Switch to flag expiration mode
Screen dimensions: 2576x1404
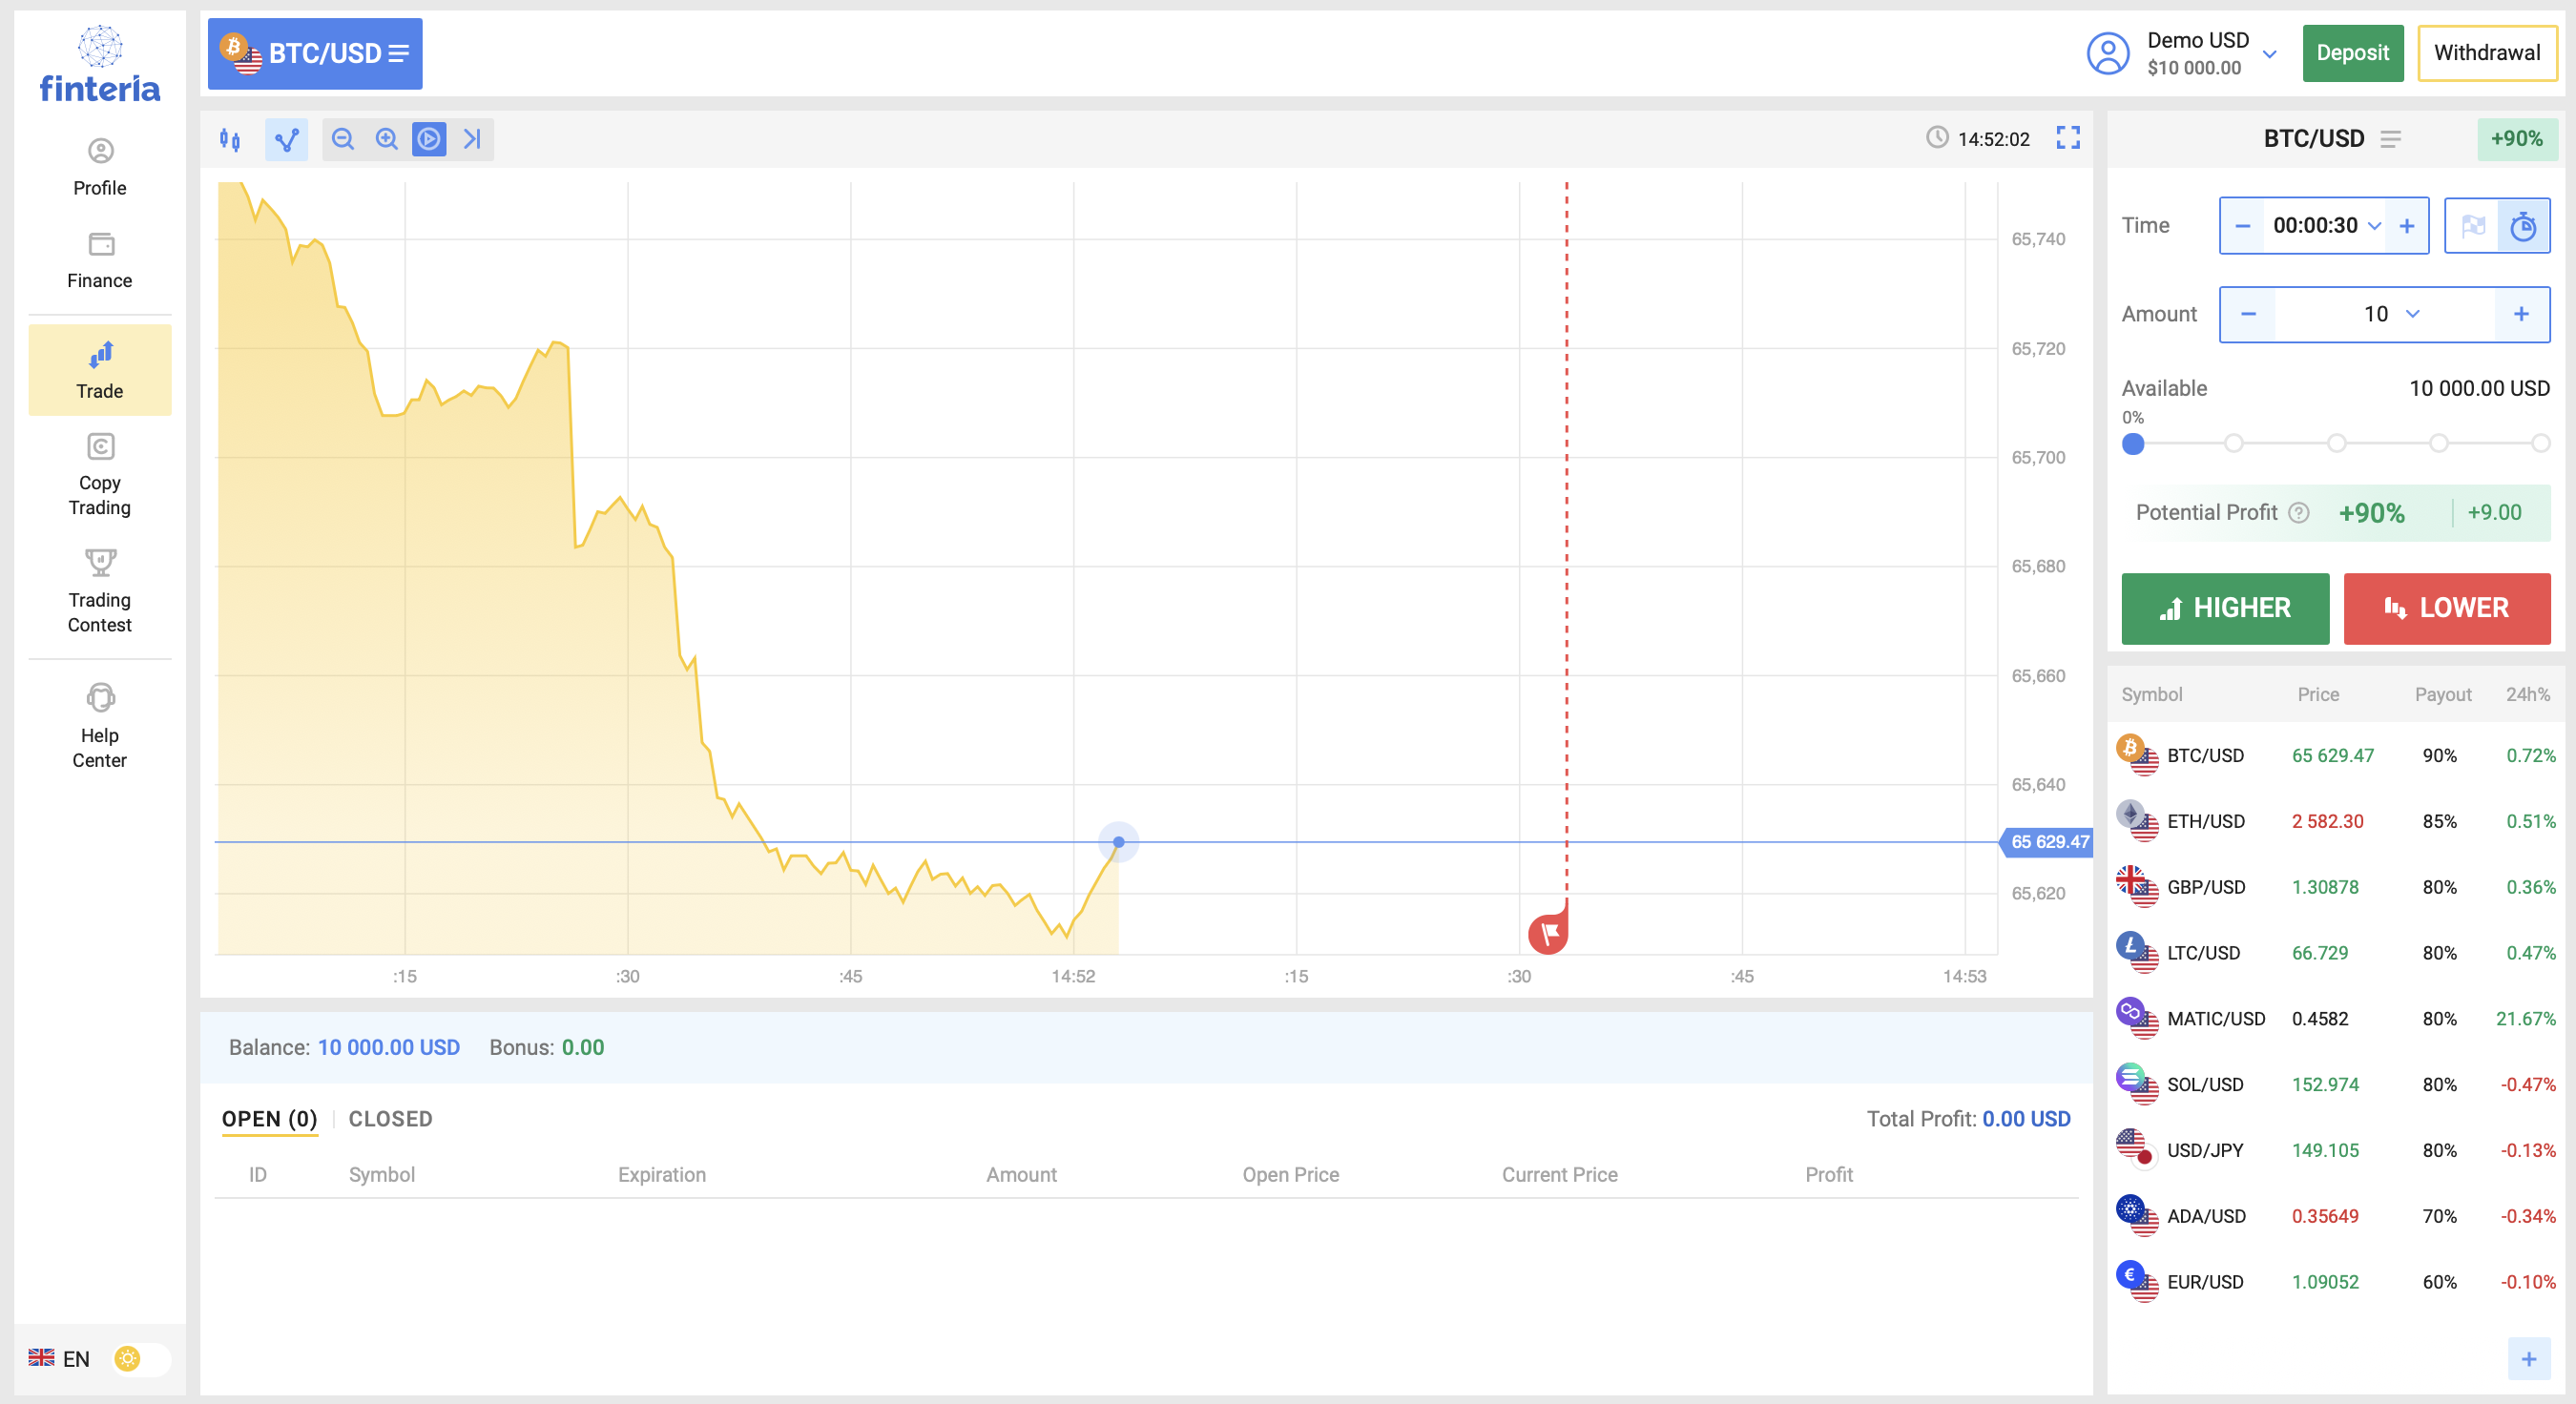point(2473,226)
